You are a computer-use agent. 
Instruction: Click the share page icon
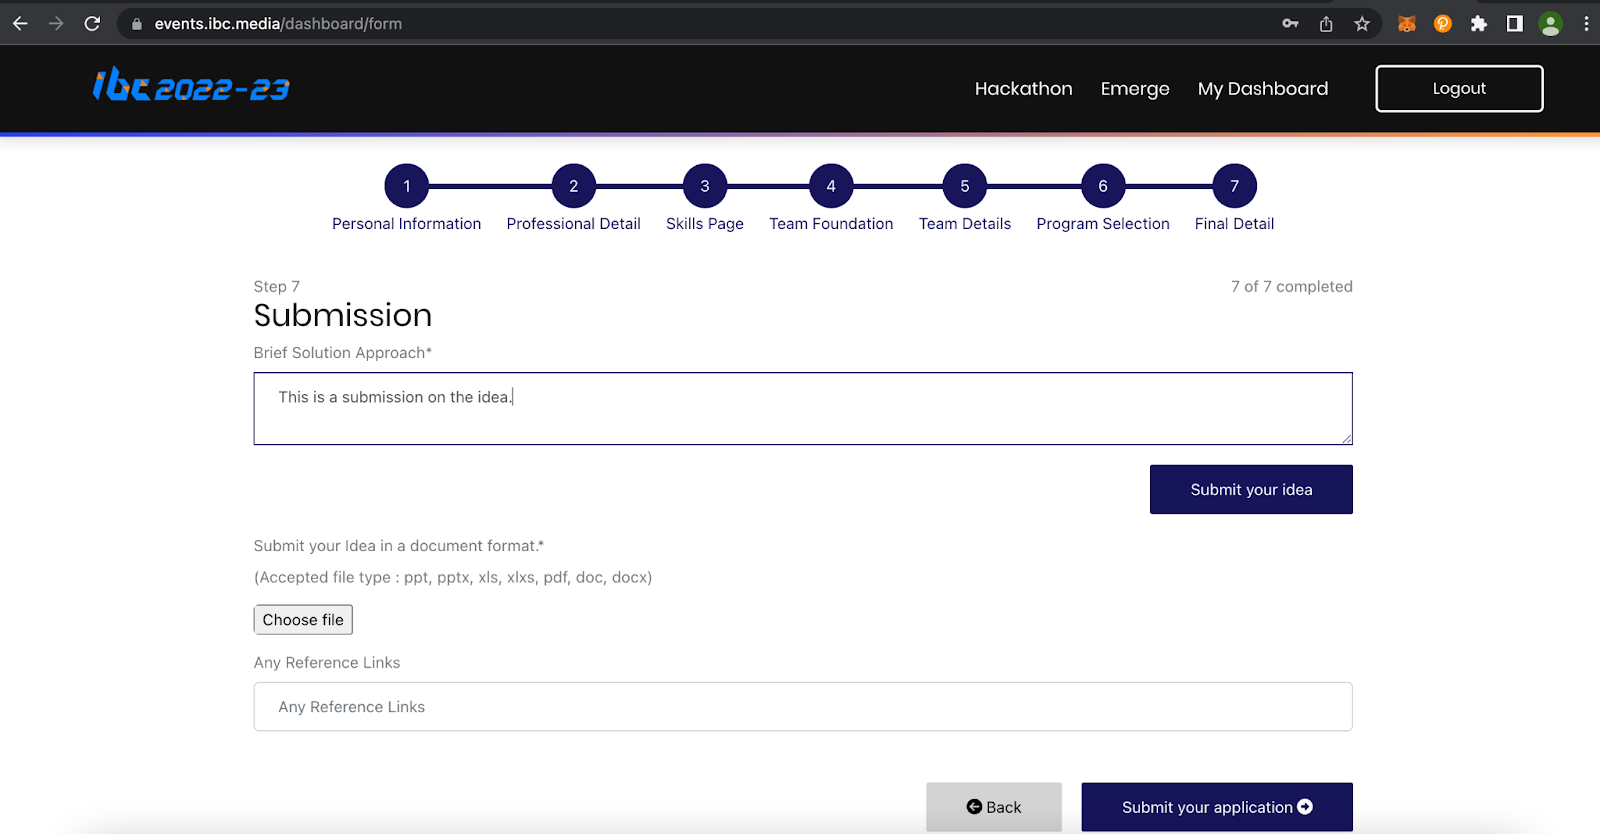click(1326, 23)
